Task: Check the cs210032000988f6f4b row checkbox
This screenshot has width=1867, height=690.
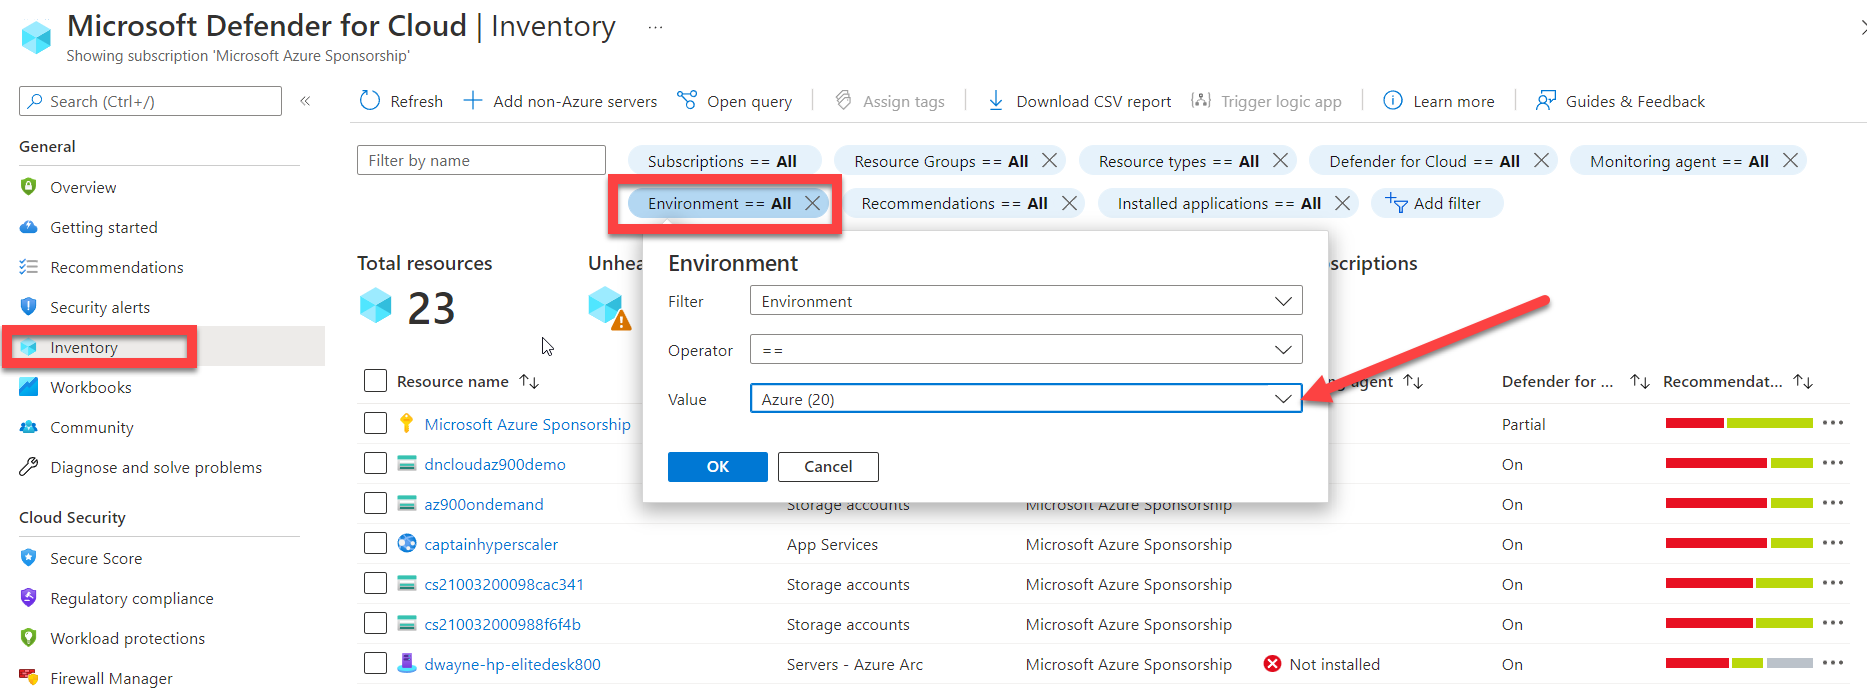Action: point(375,623)
